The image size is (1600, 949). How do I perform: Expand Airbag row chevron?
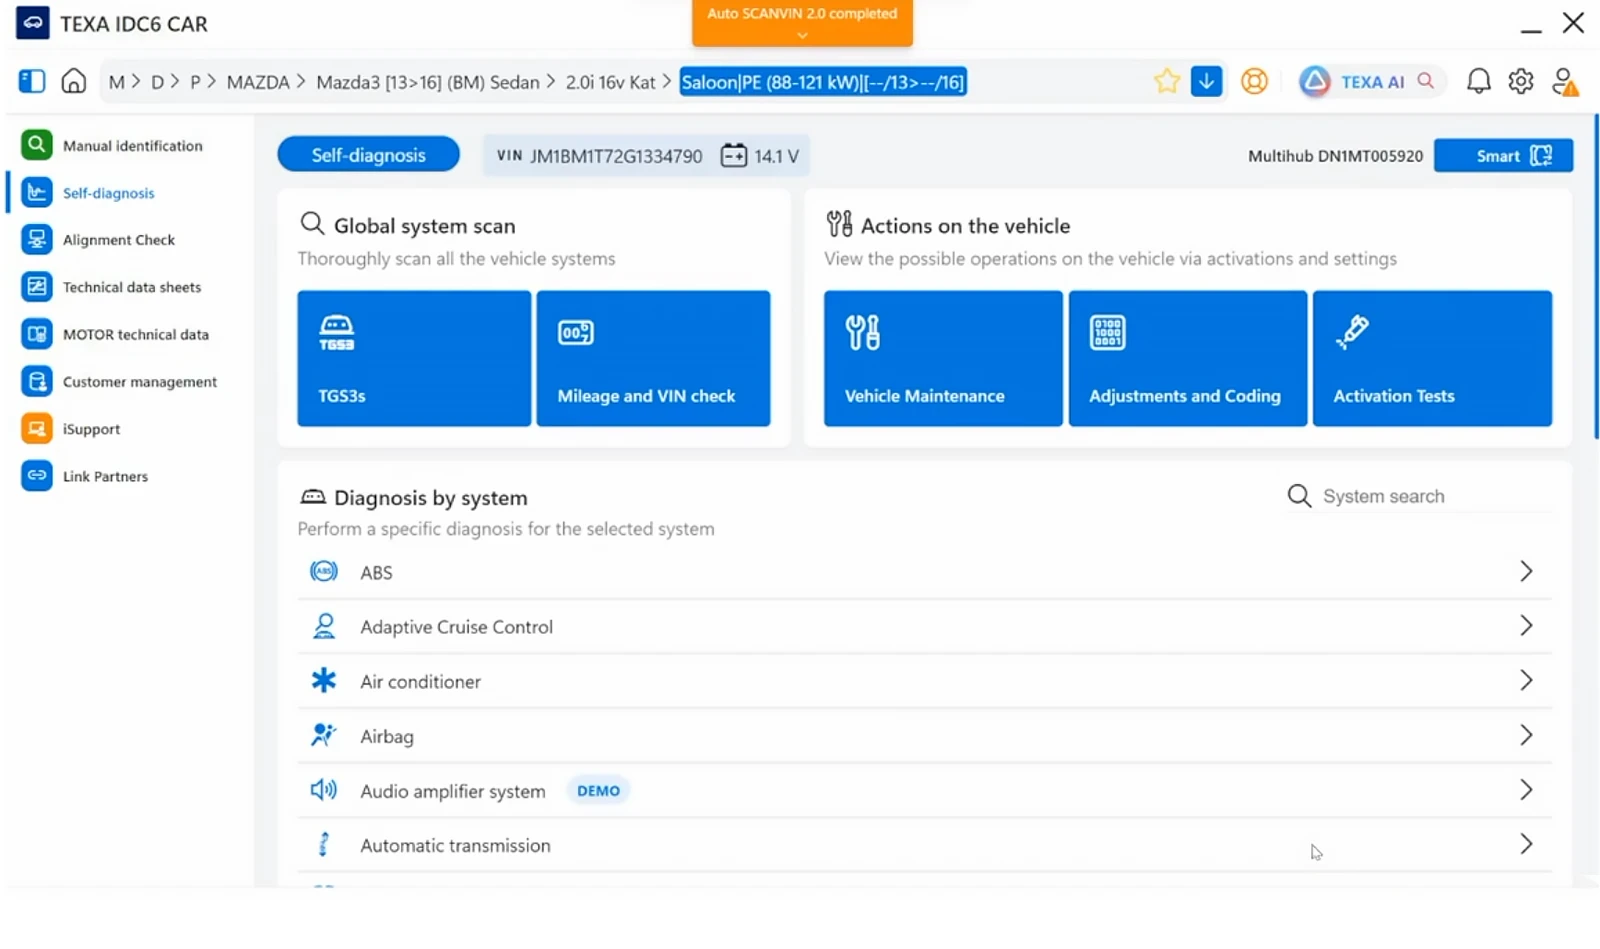click(1526, 736)
